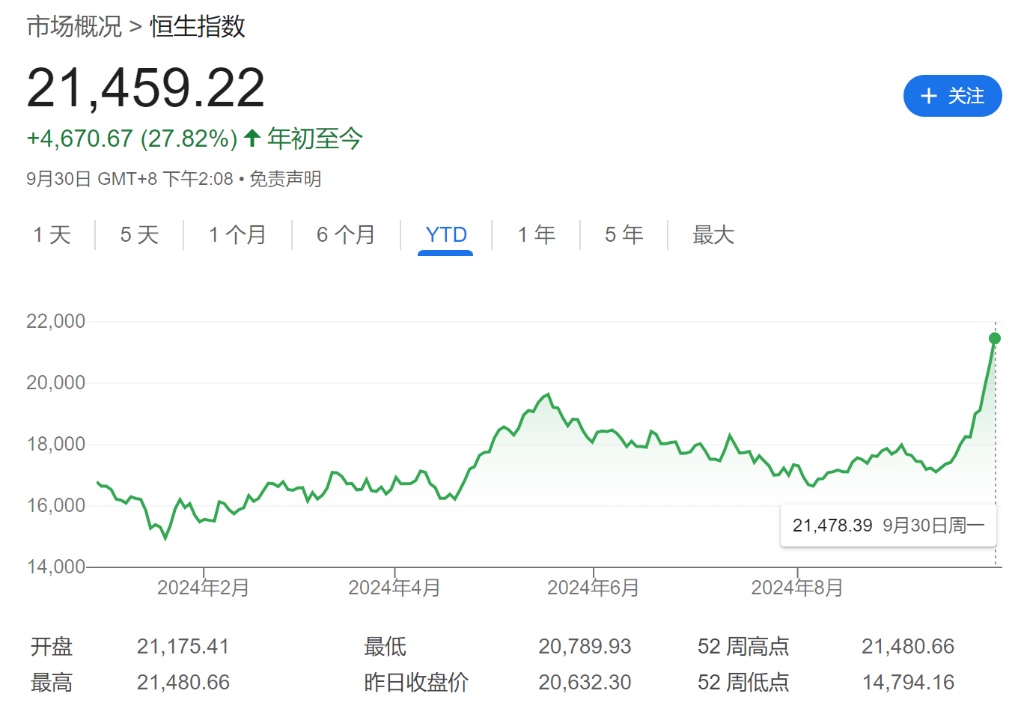Switch to the 5 天 tab
The width and height of the screenshot is (1024, 715).
[x=139, y=235]
